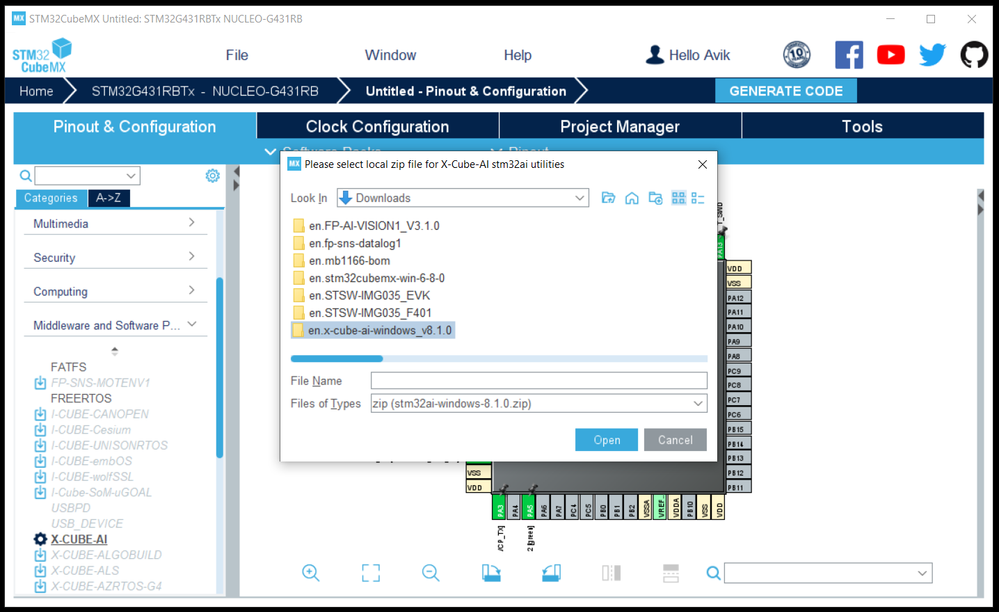Select the en.stm32cubemx-win-6-8-0 folder

370,278
